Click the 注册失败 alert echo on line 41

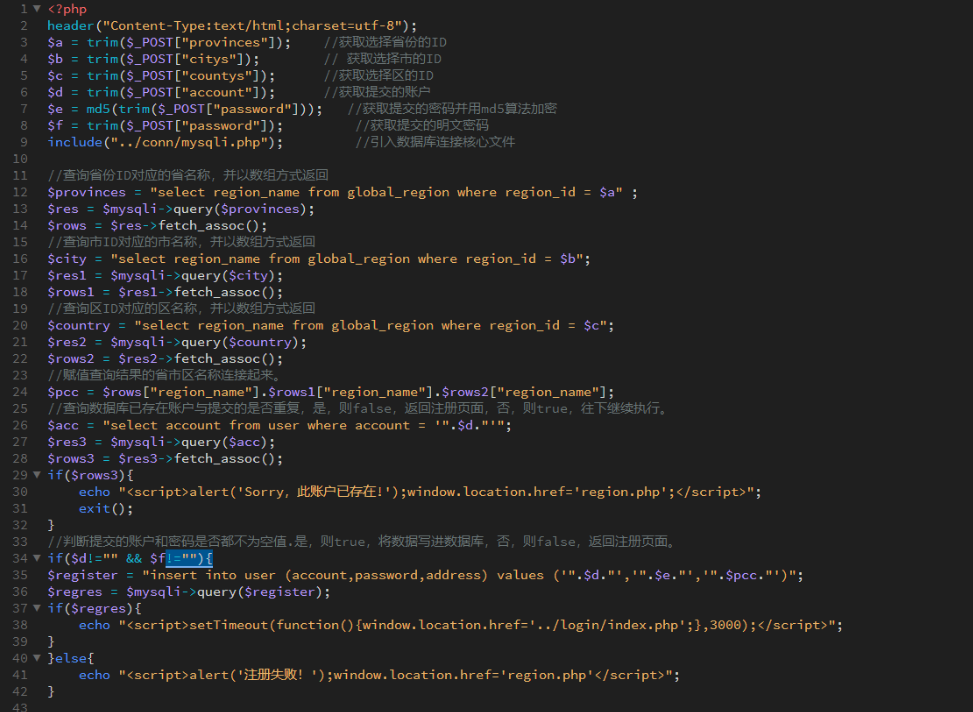(379, 675)
